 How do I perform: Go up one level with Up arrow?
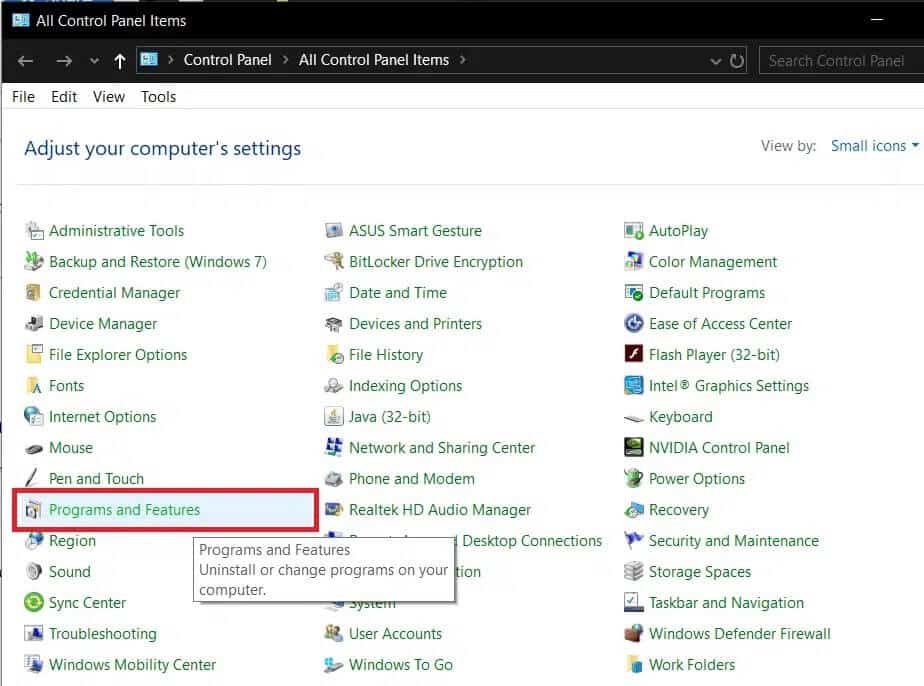pos(120,61)
